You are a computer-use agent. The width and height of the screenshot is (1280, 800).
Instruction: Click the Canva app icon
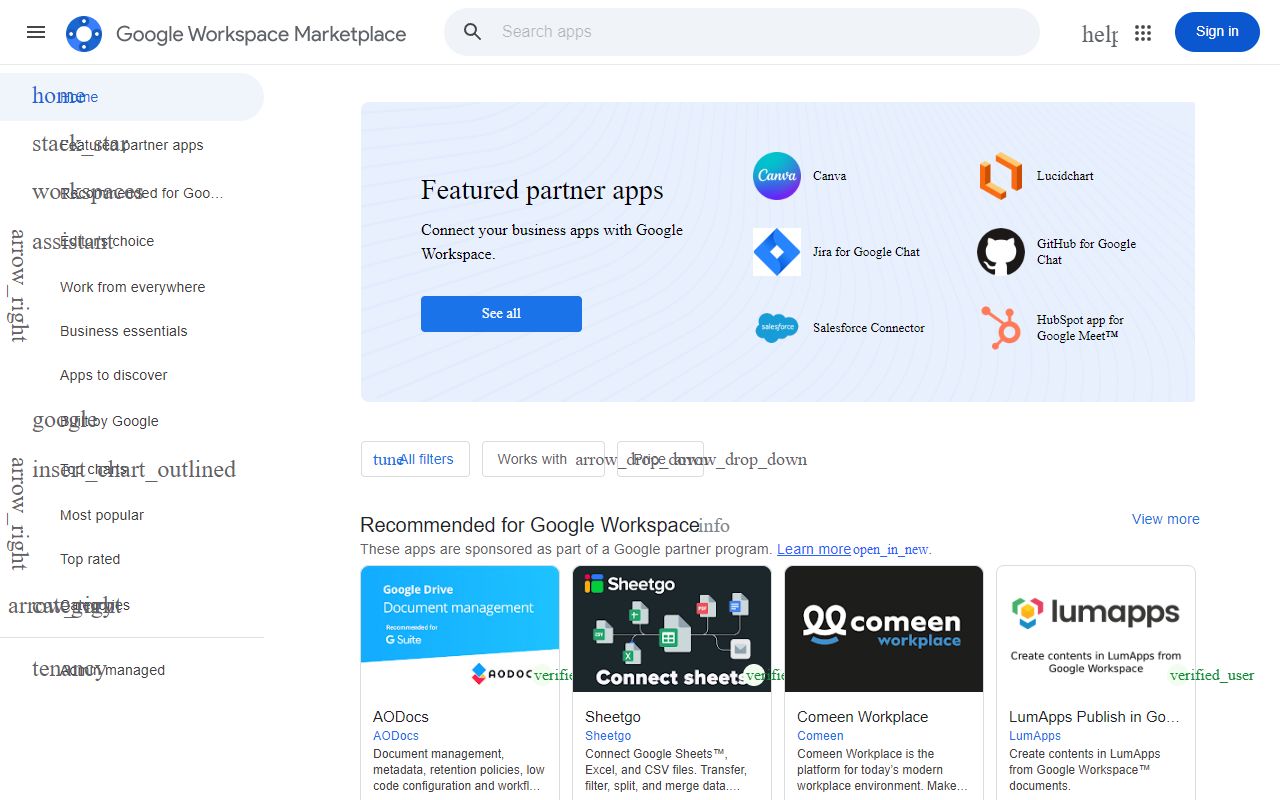pyautogui.click(x=777, y=176)
